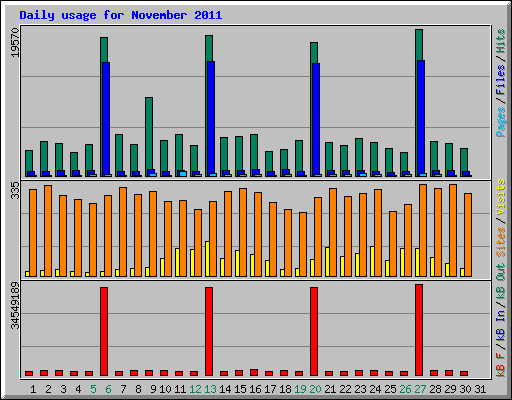Image resolution: width=512 pixels, height=400 pixels.
Task: Click day label 21 on the x-axis
Action: point(330,389)
